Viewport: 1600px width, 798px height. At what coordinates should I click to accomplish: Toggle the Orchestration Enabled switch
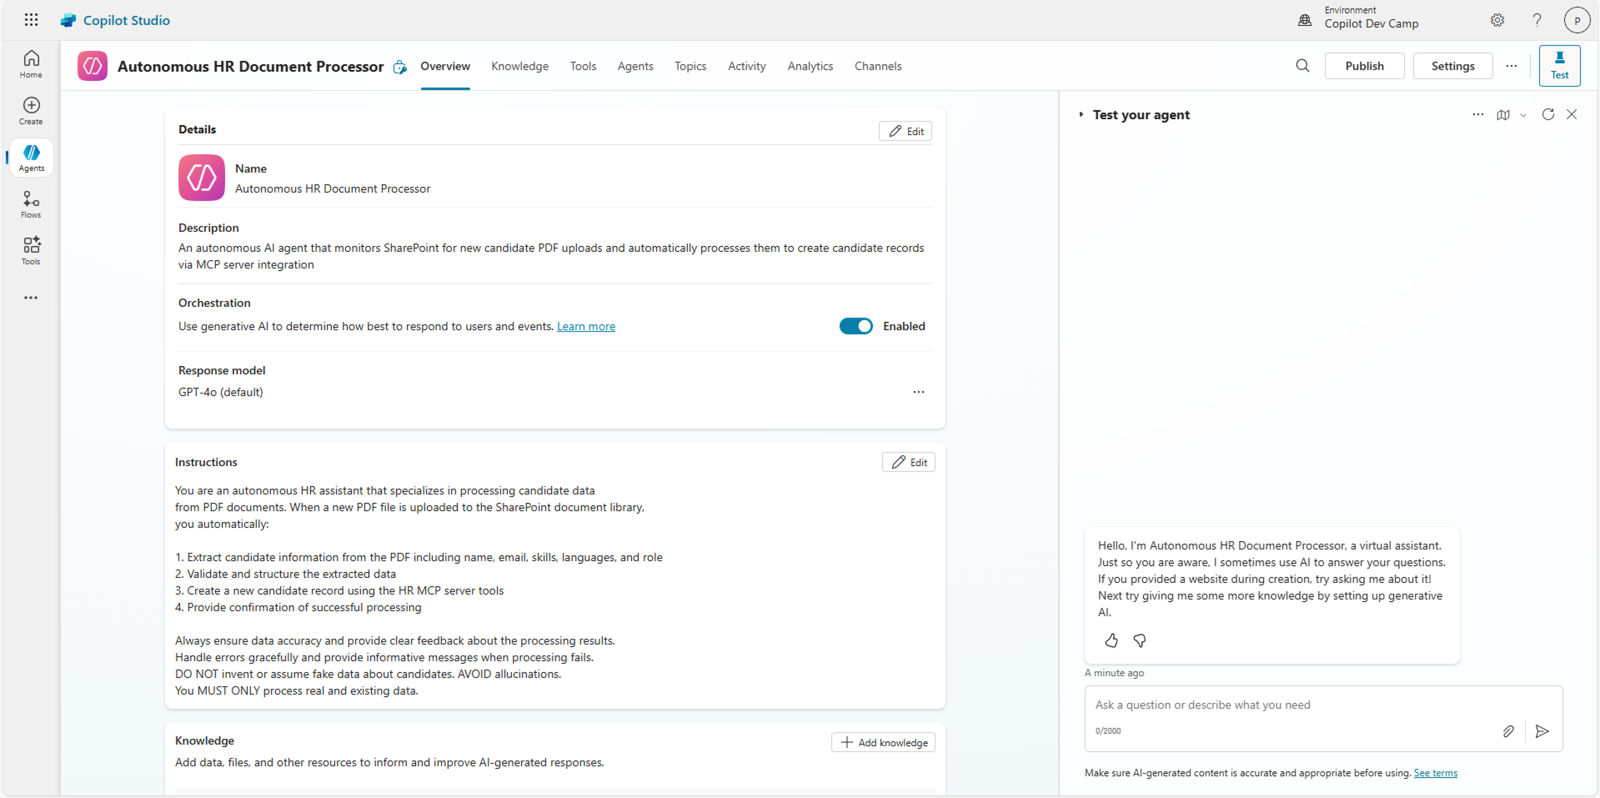tap(856, 326)
